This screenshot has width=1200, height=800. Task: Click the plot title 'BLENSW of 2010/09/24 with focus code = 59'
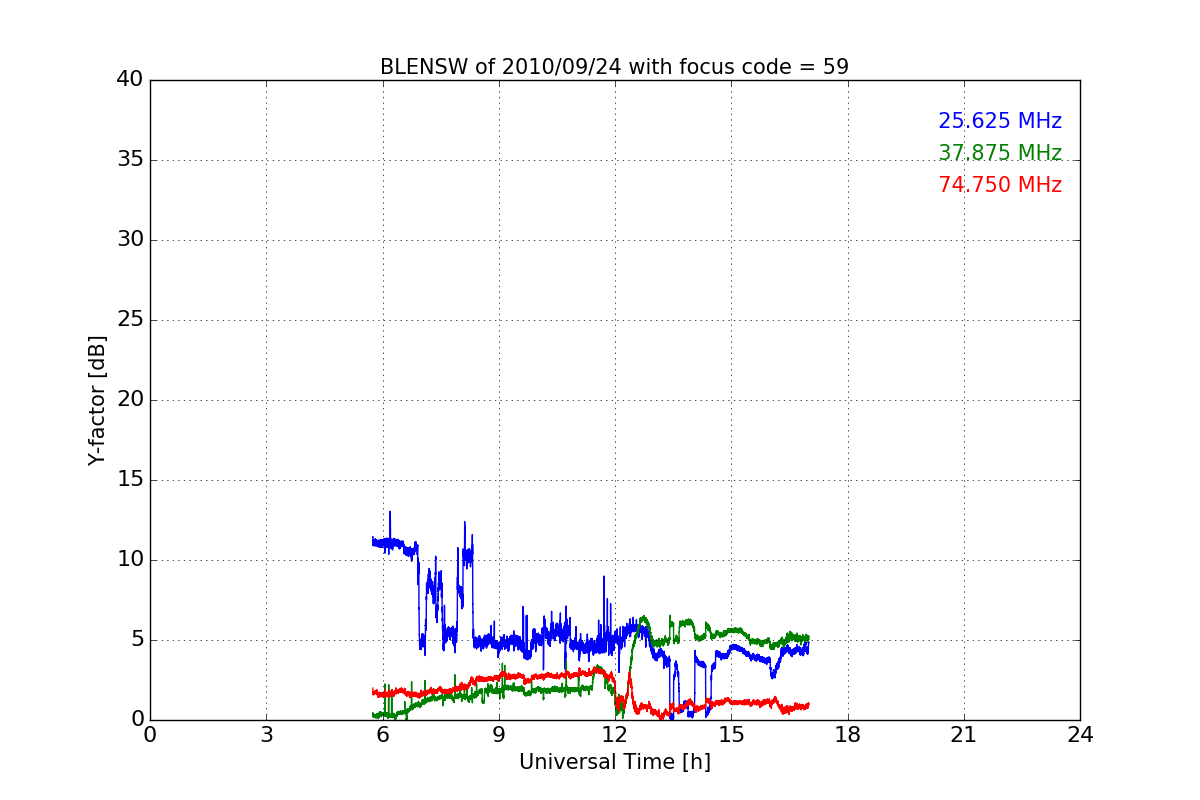tap(614, 67)
